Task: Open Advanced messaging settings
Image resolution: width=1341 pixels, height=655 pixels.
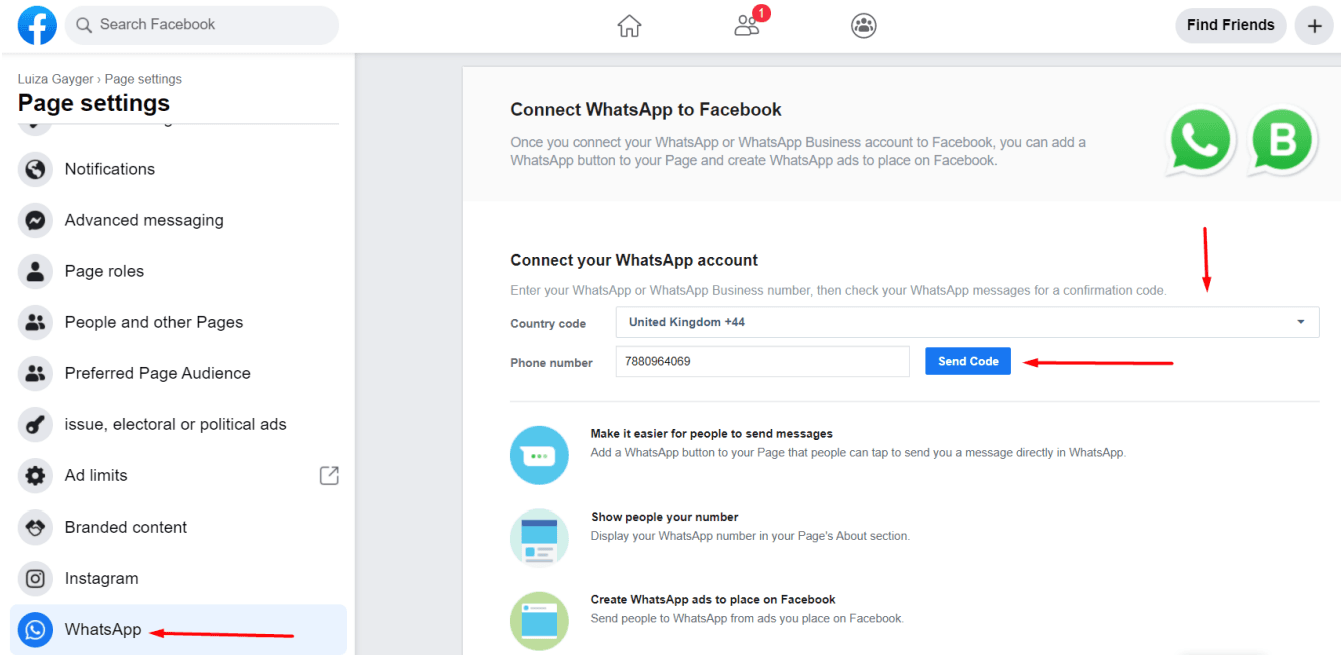Action: point(178,220)
